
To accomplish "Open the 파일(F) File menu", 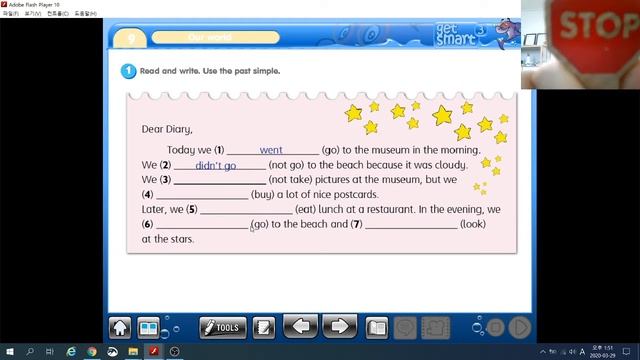I will point(10,13).
